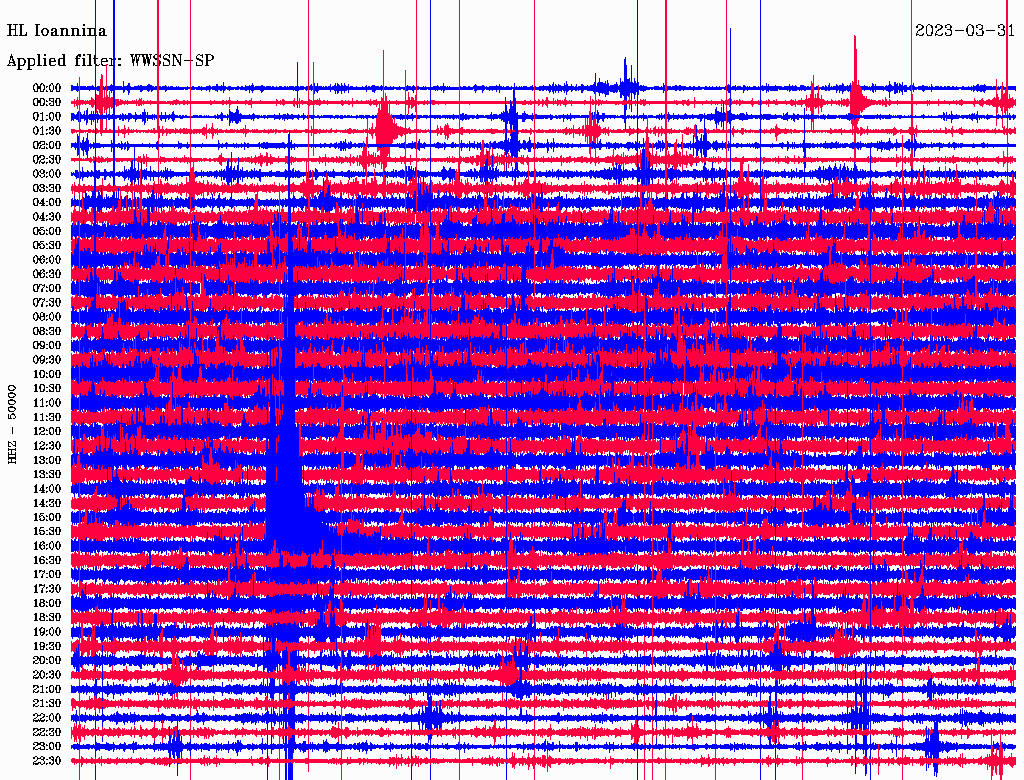
Task: Select the 08:30 time label
Action: click(x=47, y=331)
